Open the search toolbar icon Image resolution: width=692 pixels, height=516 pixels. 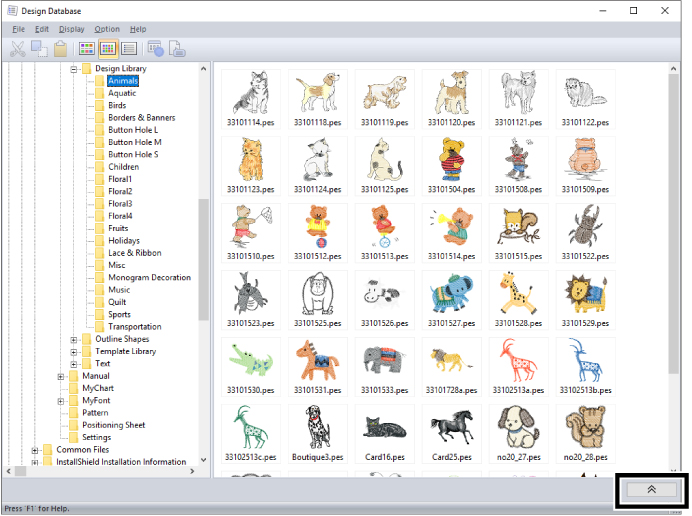point(155,48)
